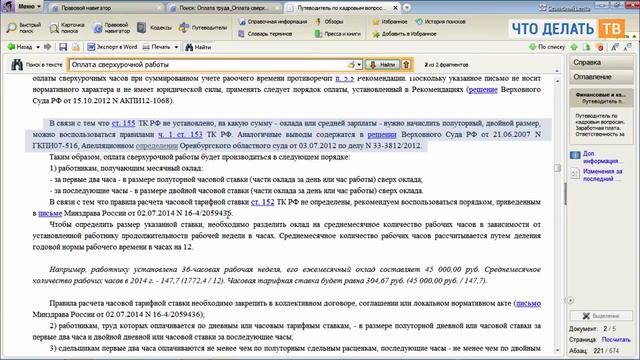Click the Поиск в тексте binoculars icon

point(17,64)
